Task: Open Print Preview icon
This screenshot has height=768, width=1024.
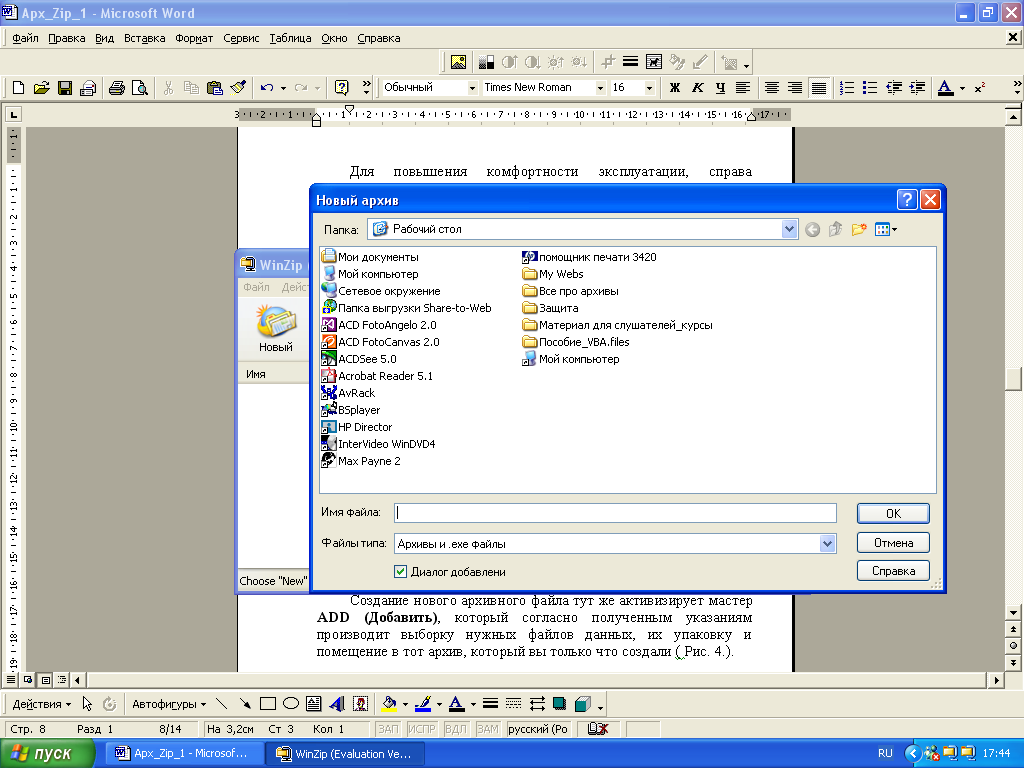Action: pos(140,88)
